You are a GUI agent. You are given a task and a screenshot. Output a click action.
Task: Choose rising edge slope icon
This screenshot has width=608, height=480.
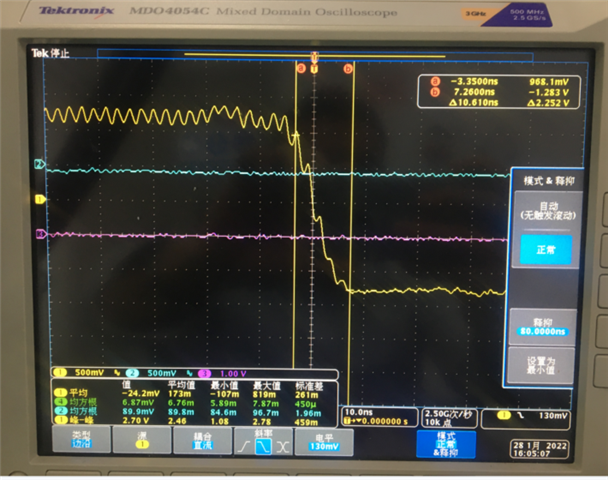click(244, 447)
